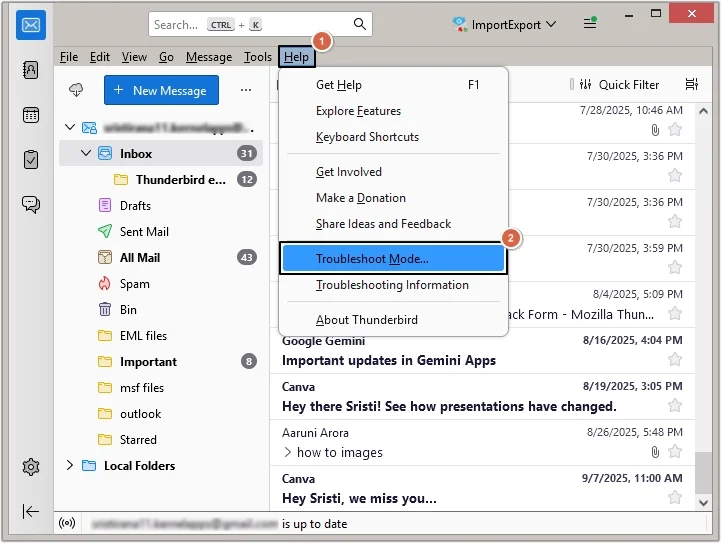Open the Tasks space icon

(x=31, y=160)
